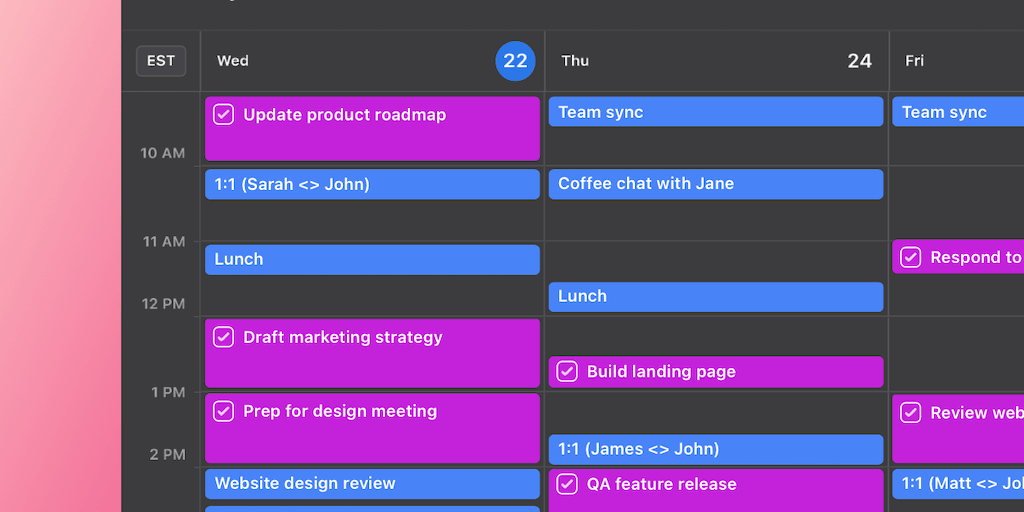Open the 1:1 (James <> John) event
Screen dimensions: 1024x512
click(715, 449)
